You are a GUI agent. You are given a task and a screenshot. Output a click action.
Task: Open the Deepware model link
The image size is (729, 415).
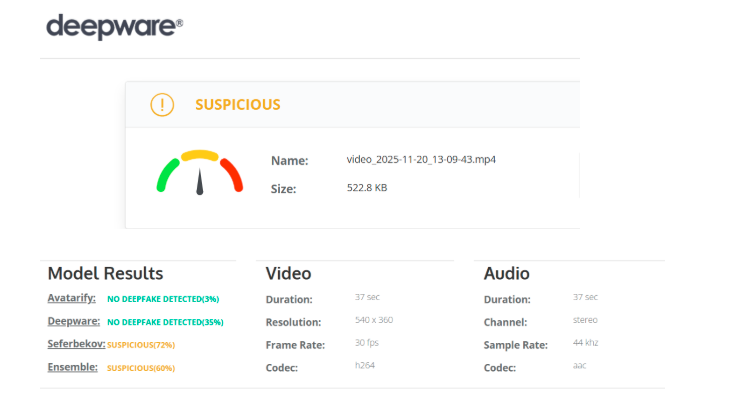point(72,321)
